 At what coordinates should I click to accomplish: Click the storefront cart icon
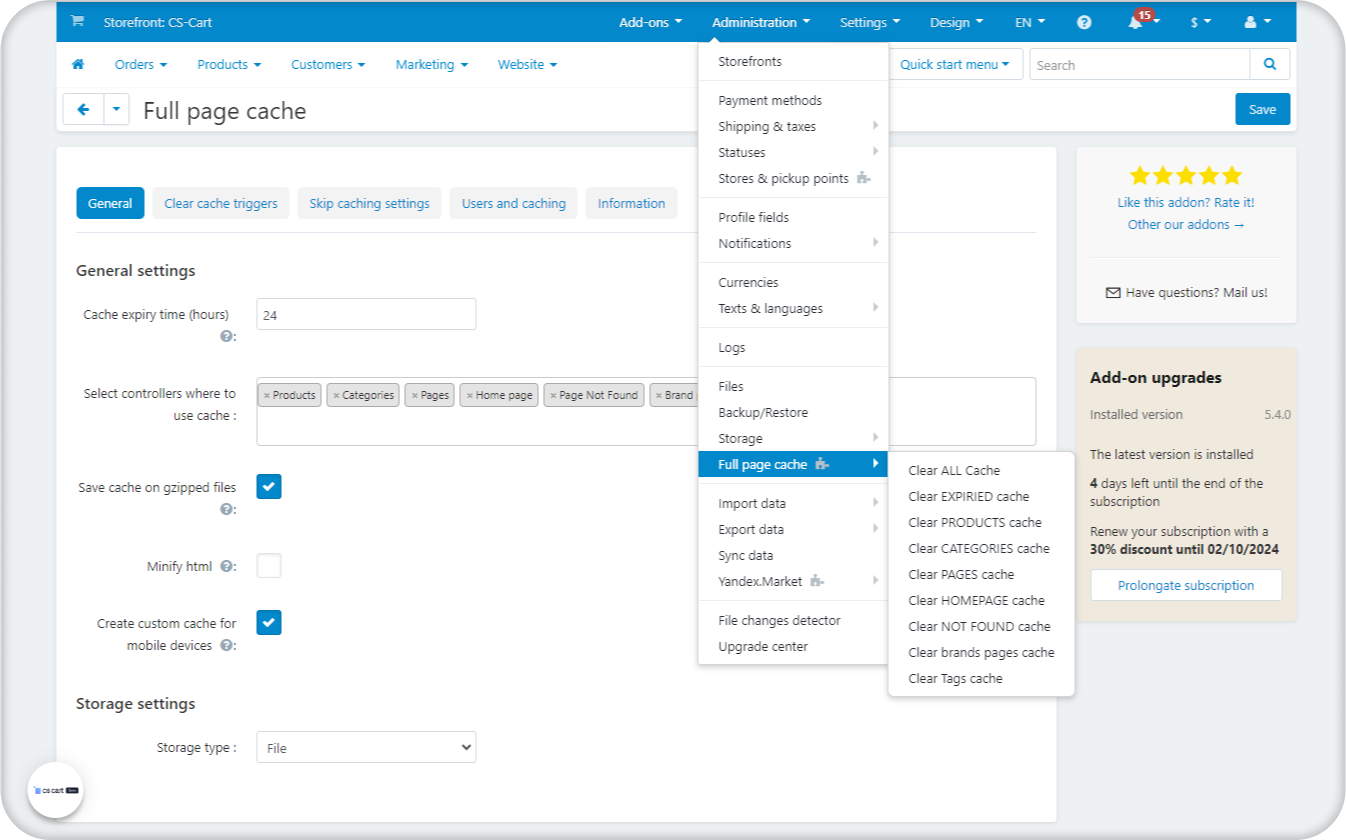pos(78,22)
